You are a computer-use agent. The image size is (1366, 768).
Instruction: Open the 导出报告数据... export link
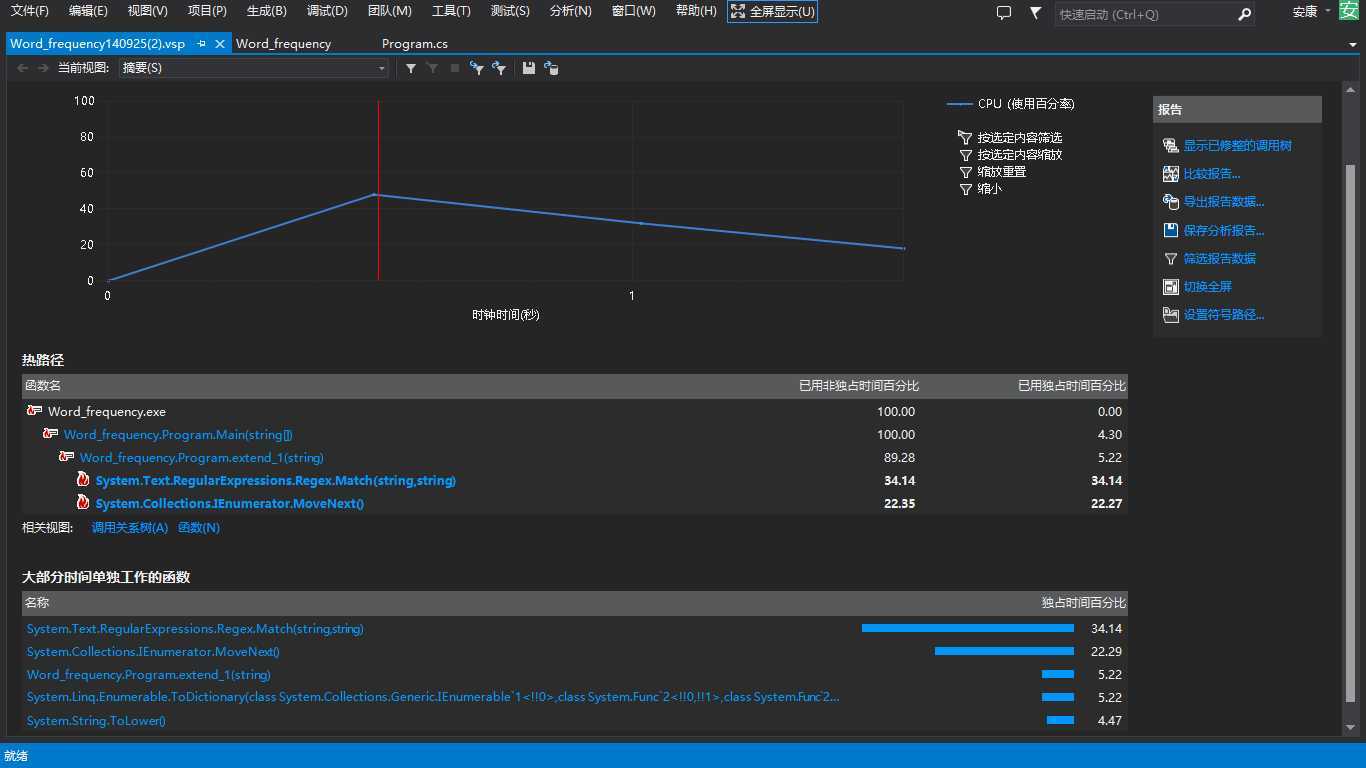click(1224, 202)
